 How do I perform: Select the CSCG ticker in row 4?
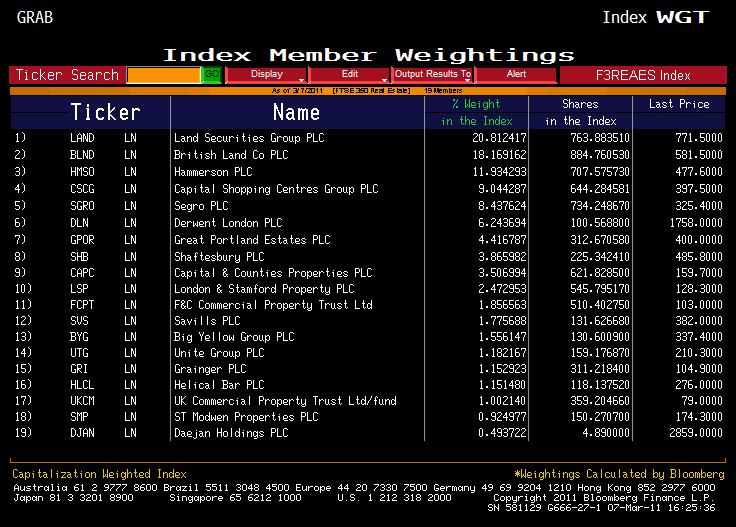[82, 189]
